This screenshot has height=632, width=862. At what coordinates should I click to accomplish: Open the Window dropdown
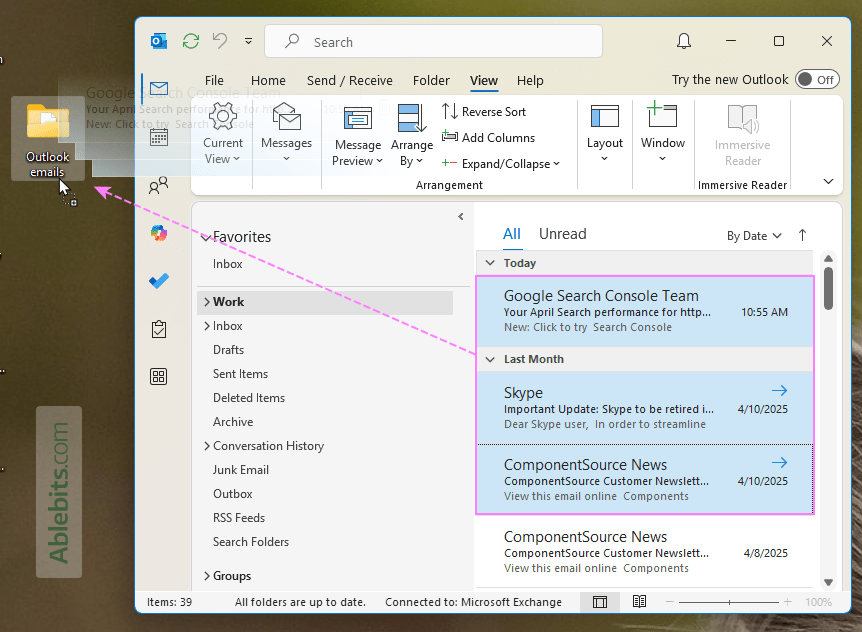click(x=662, y=132)
